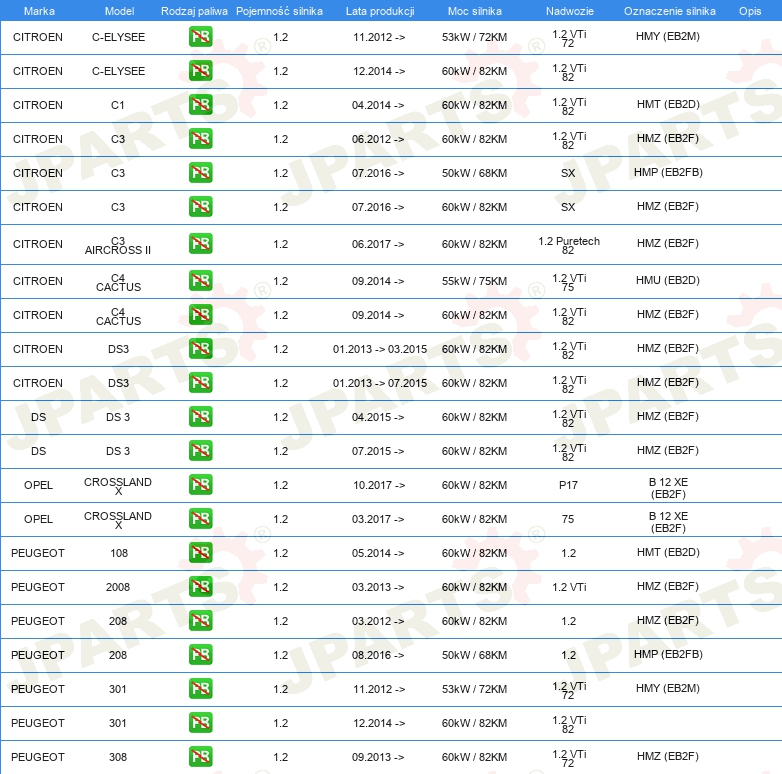782x774 pixels.
Task: Select 'HMP (EB2FB)' in the Peugeot 208 row
Action: click(668, 654)
